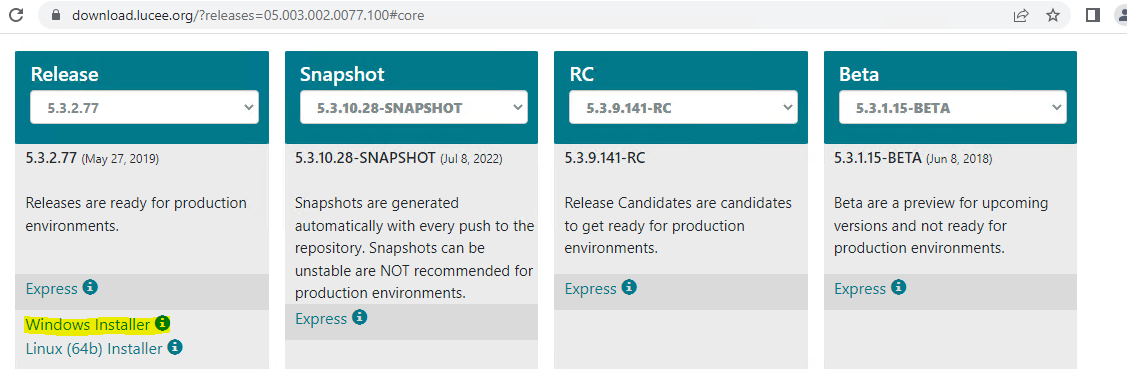This screenshot has height=369, width=1127.
Task: Bookmark this page with the star icon
Action: (1053, 15)
